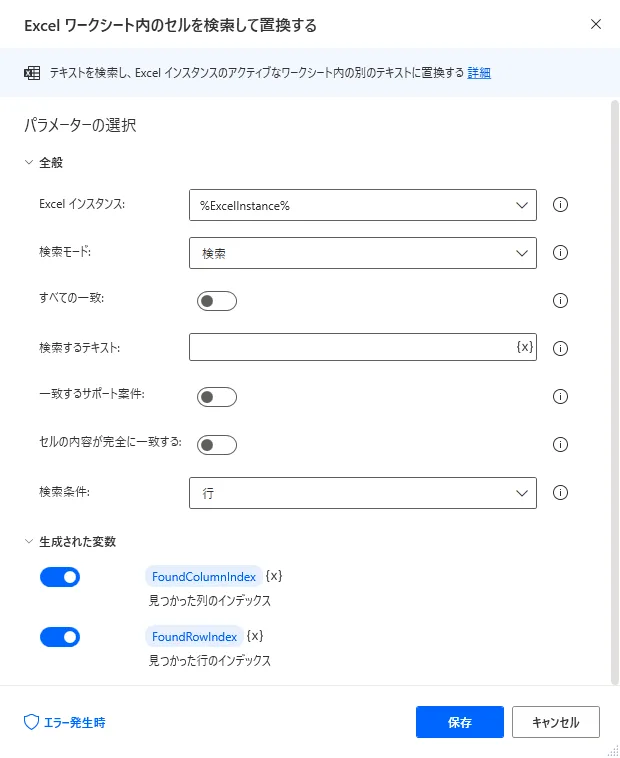The height and width of the screenshot is (758, 620).
Task: Click info icon next to 検索モード dropdown
Action: [561, 253]
